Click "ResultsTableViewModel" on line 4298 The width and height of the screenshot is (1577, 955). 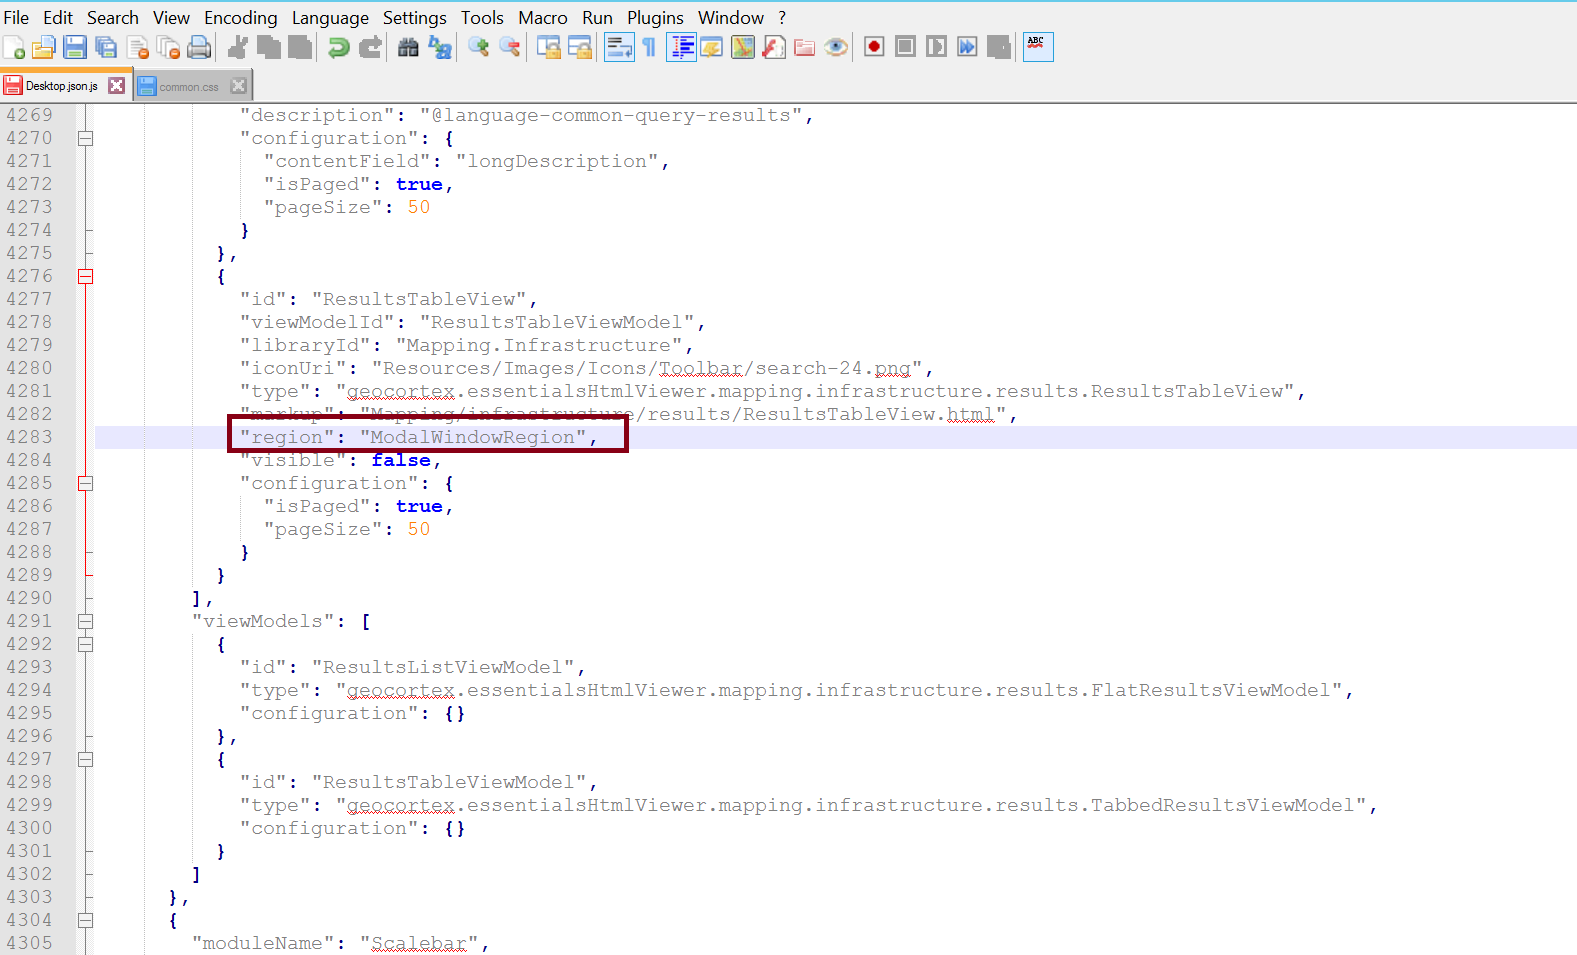(449, 782)
